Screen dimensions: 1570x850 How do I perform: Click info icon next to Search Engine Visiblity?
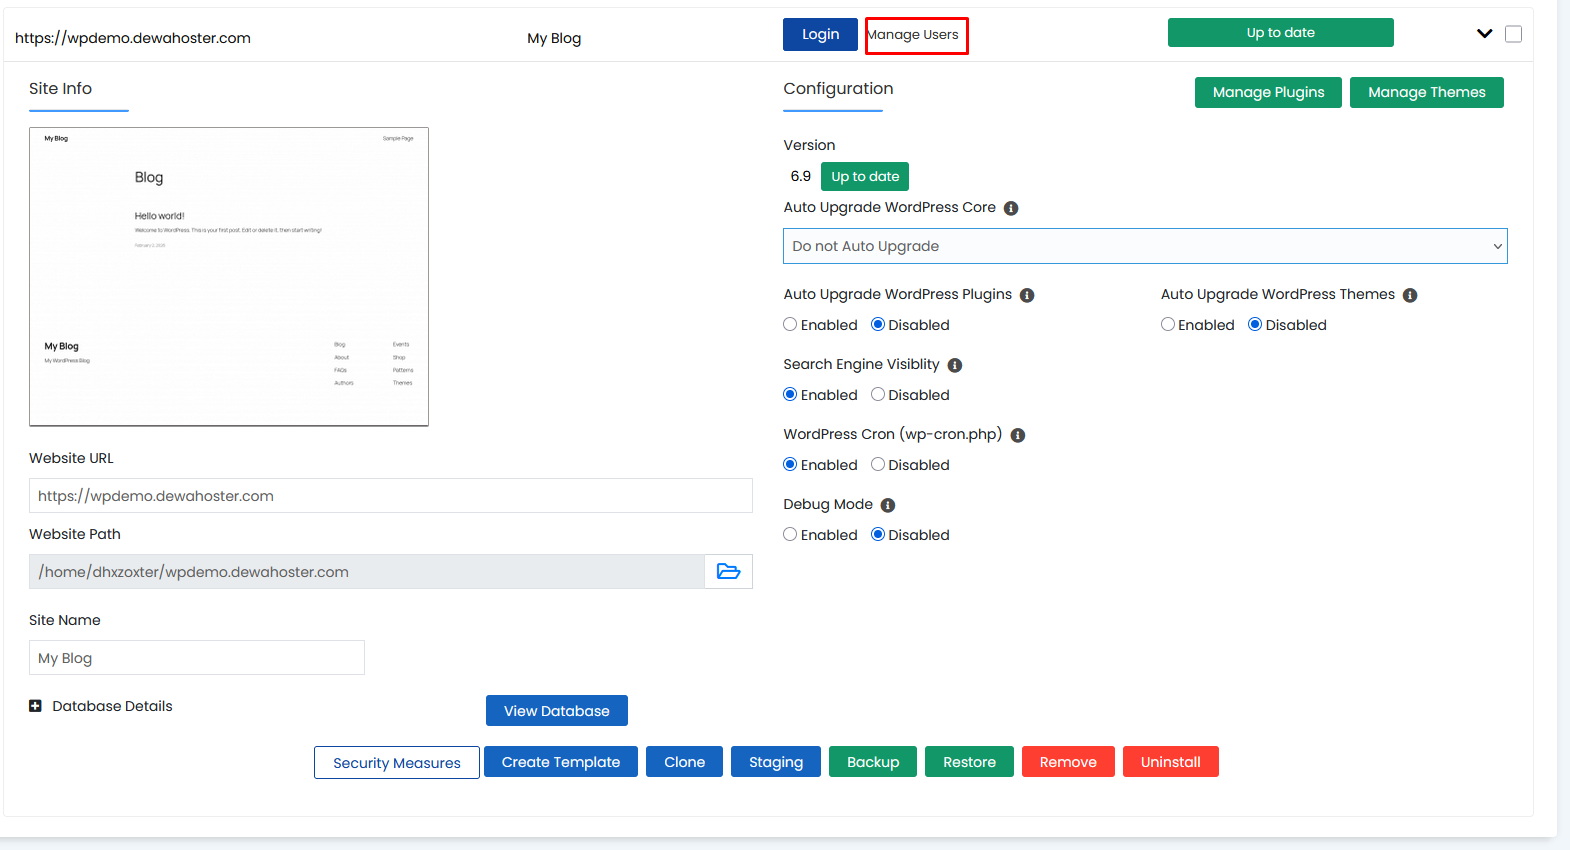(x=955, y=365)
